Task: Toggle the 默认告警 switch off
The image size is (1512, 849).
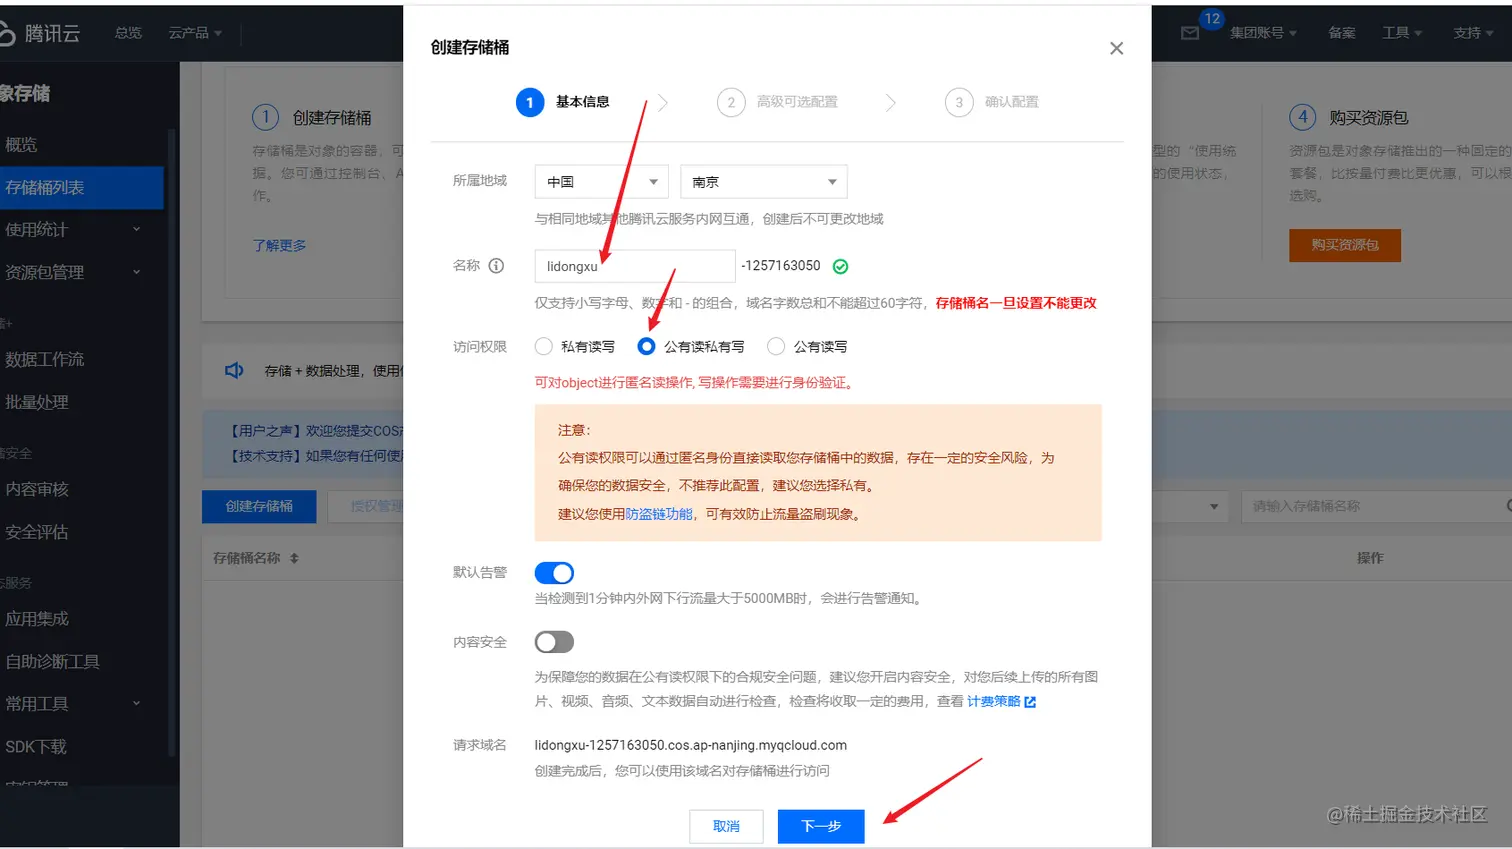Action: tap(554, 573)
